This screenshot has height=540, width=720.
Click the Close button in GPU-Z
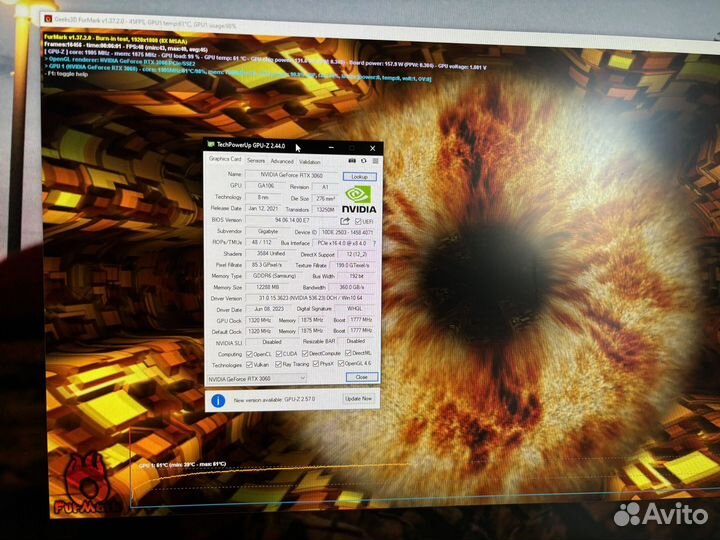pos(362,377)
